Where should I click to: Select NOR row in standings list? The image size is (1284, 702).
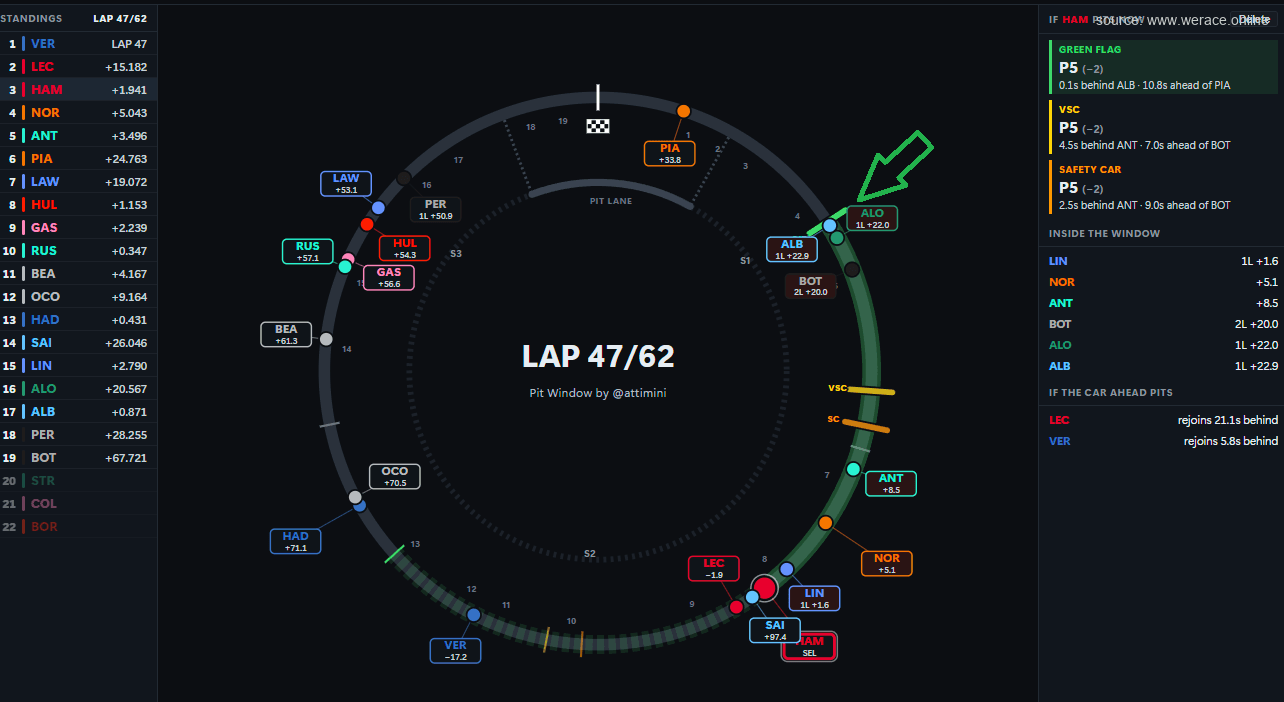click(78, 113)
